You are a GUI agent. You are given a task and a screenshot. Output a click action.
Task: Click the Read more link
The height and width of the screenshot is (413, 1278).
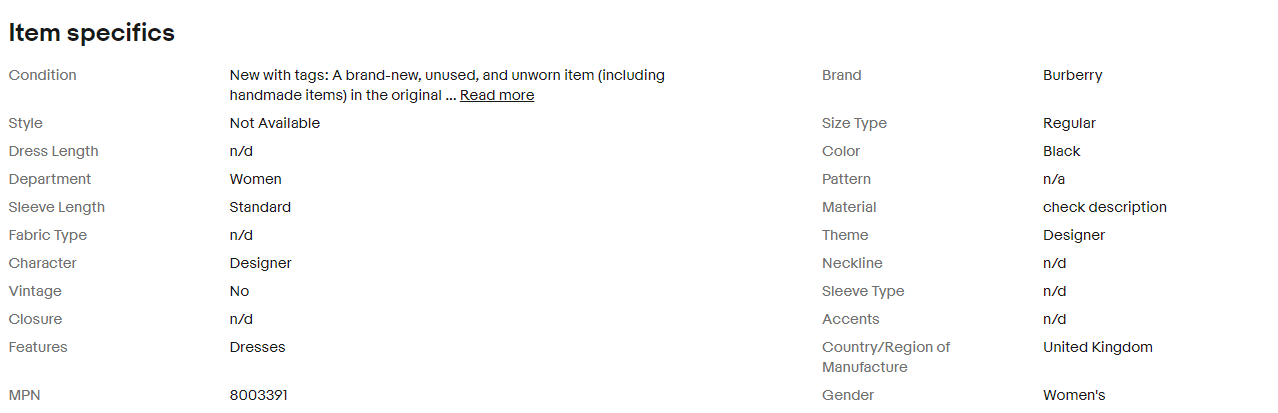click(x=496, y=95)
